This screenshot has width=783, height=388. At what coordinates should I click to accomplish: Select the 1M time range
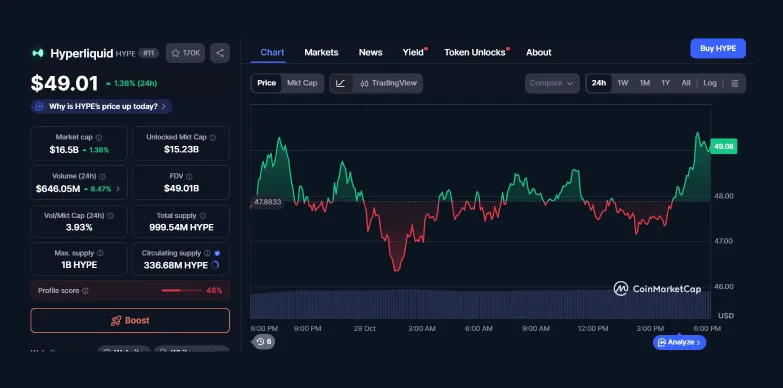coord(645,83)
